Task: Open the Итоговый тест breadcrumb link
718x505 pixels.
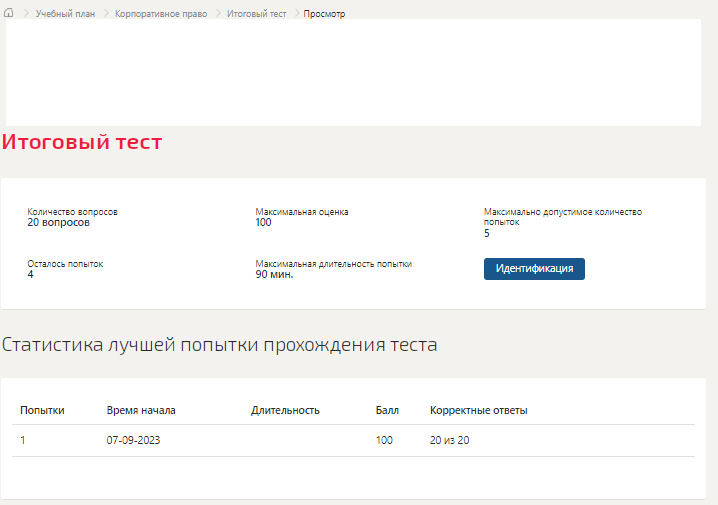Action: click(256, 14)
